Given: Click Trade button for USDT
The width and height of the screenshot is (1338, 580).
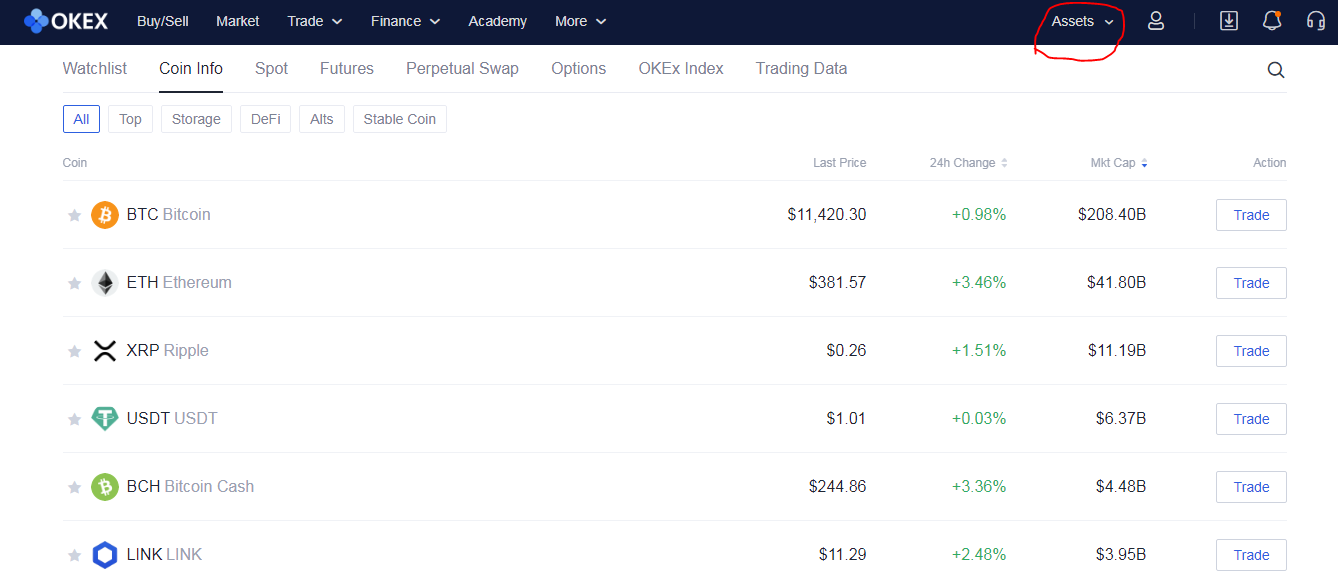Looking at the screenshot, I should (1251, 419).
